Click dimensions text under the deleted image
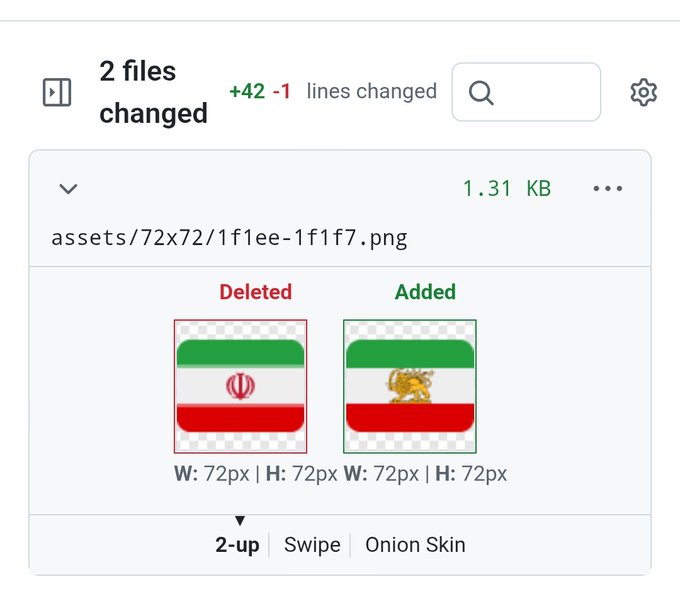This screenshot has width=680, height=596. tap(255, 474)
